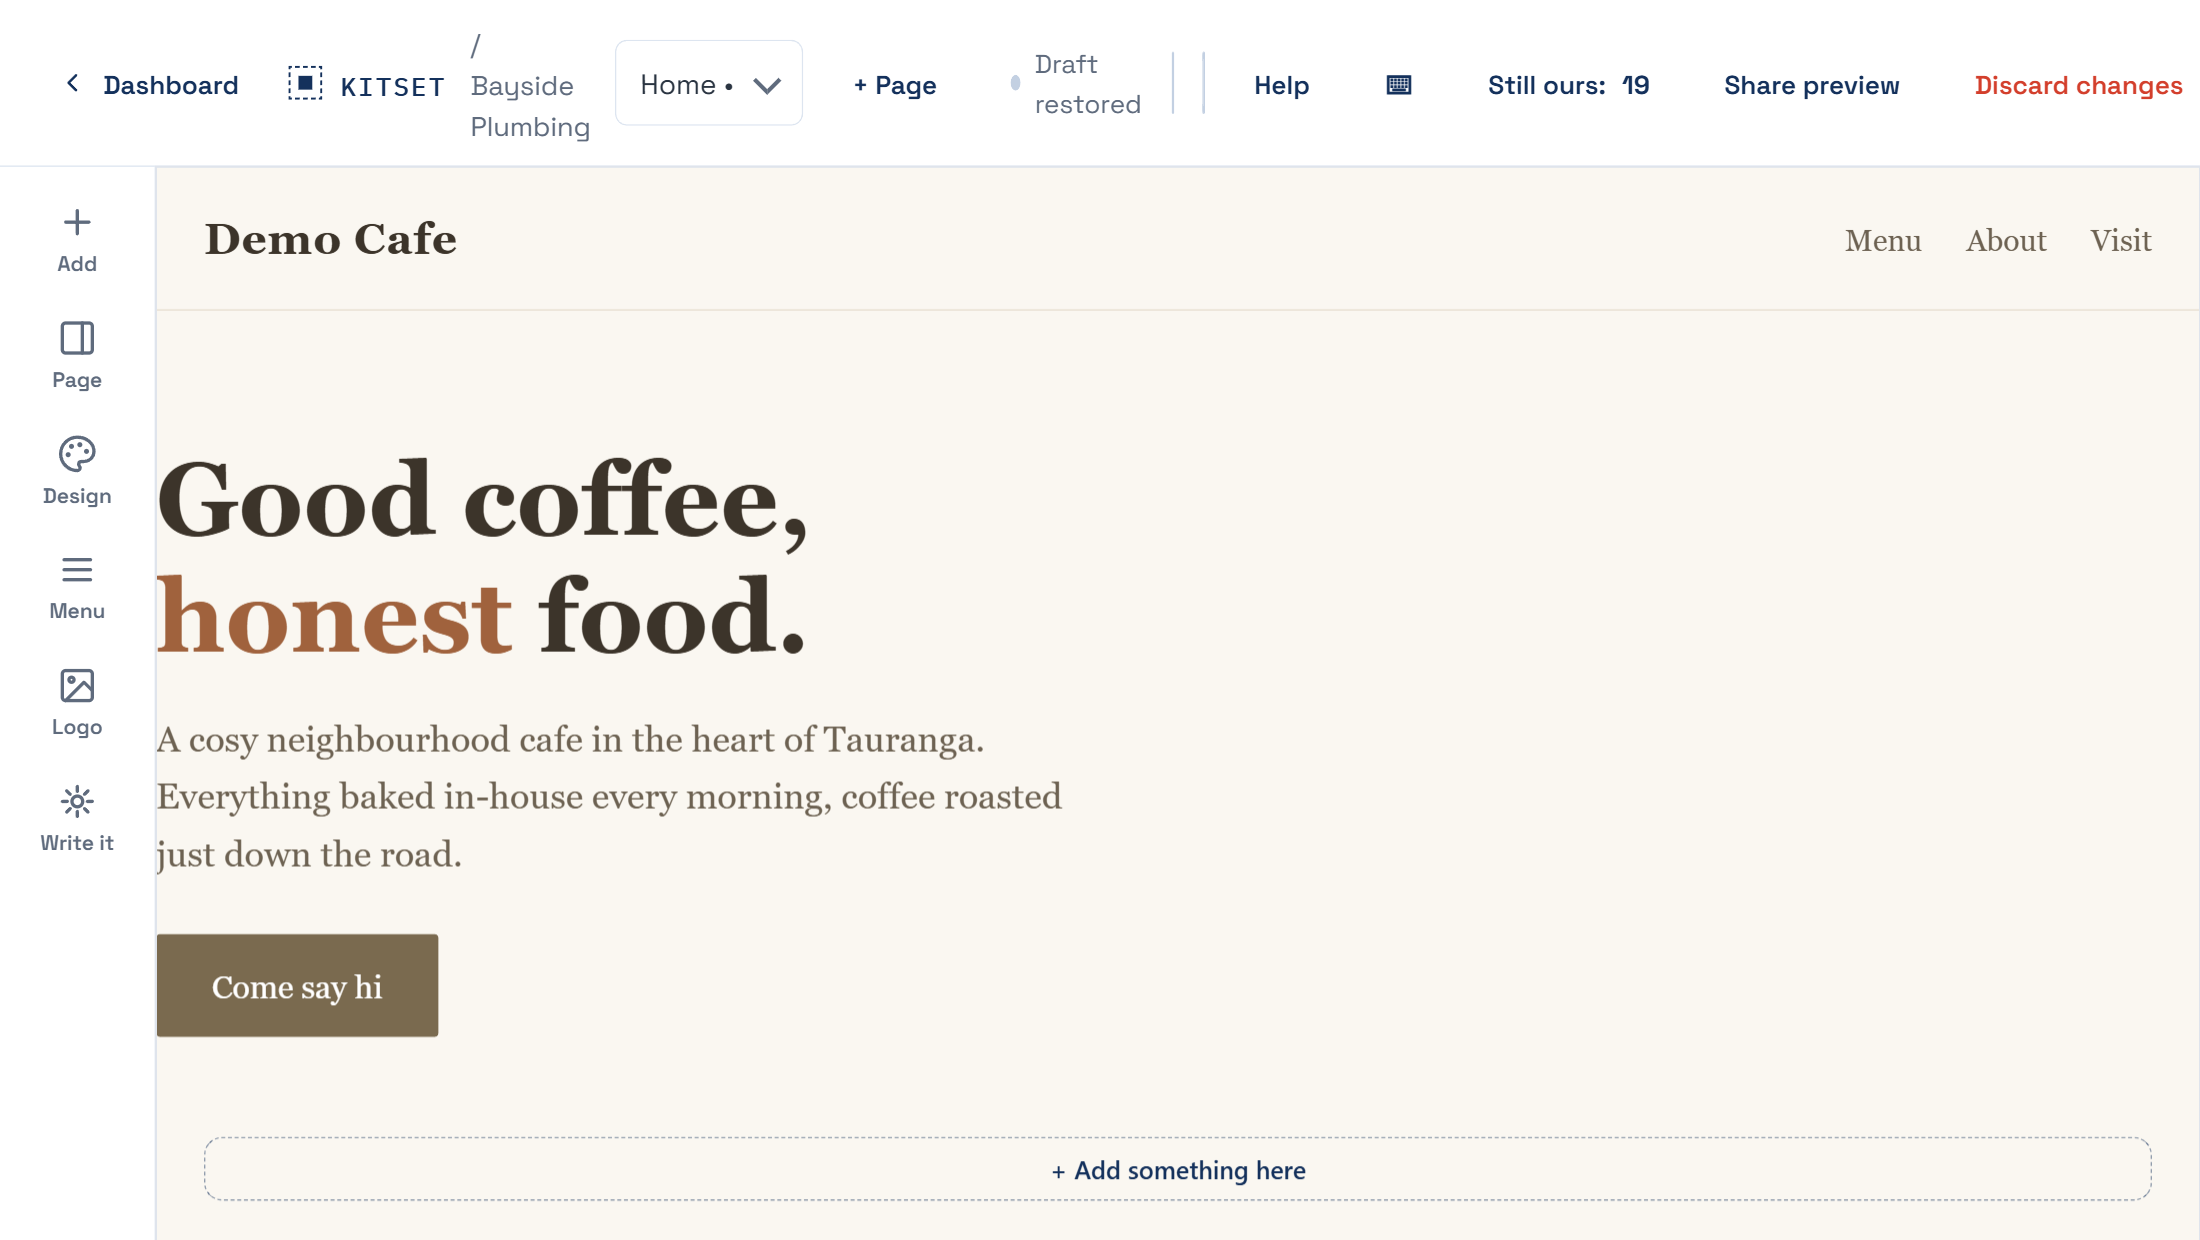Click the Add something here placeholder

[x=1178, y=1169]
